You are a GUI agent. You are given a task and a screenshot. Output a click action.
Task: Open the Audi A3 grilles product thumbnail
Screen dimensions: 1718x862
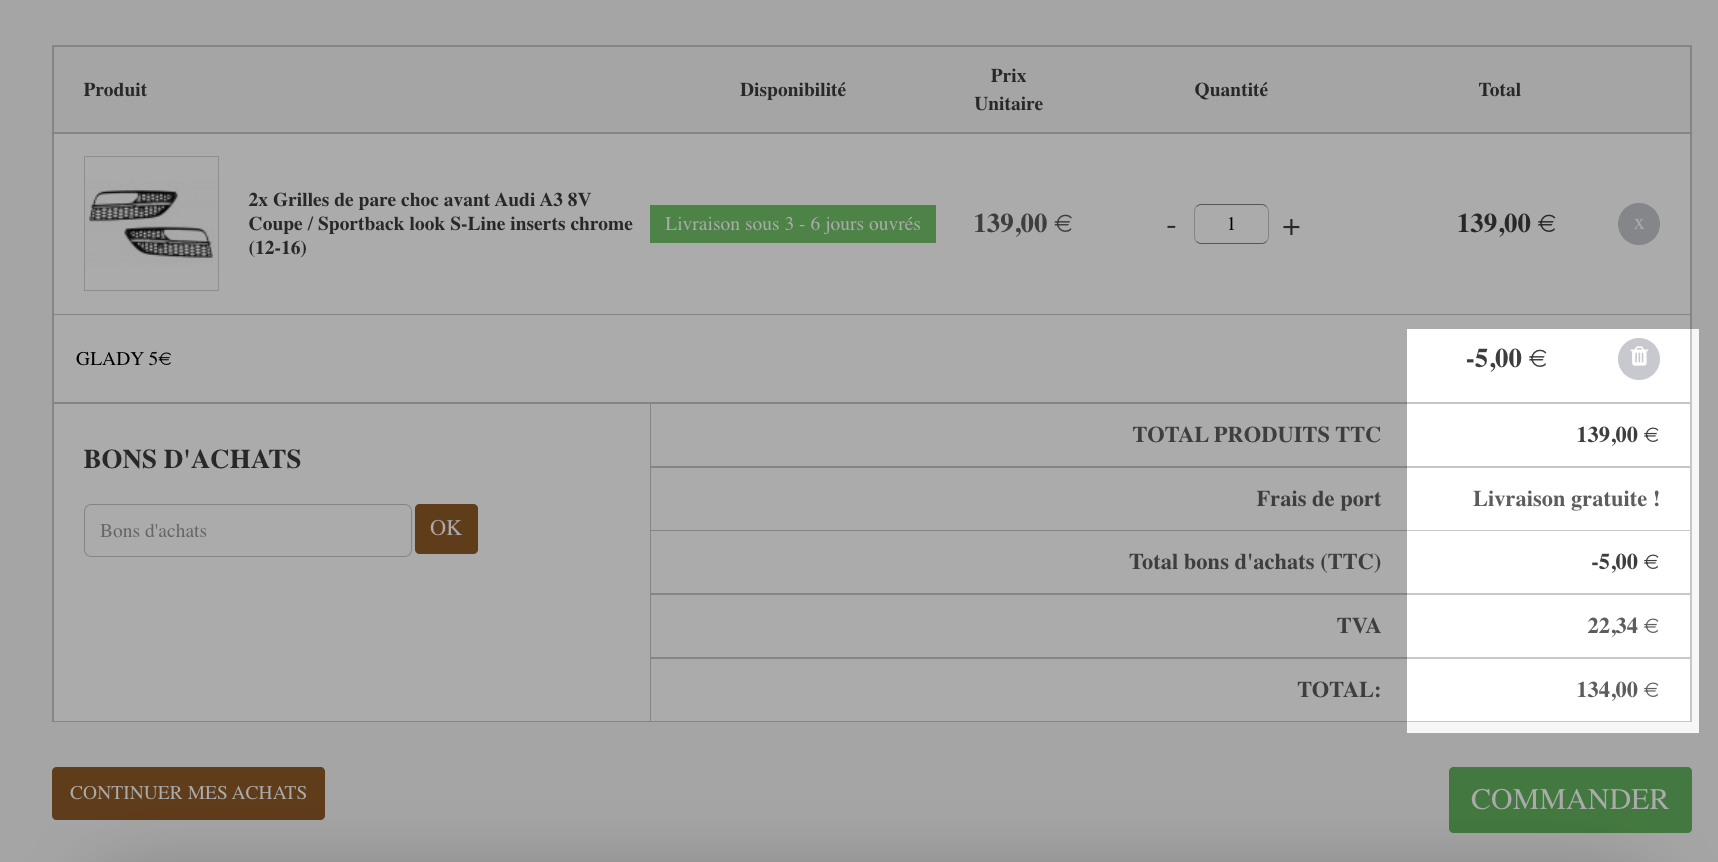[151, 223]
